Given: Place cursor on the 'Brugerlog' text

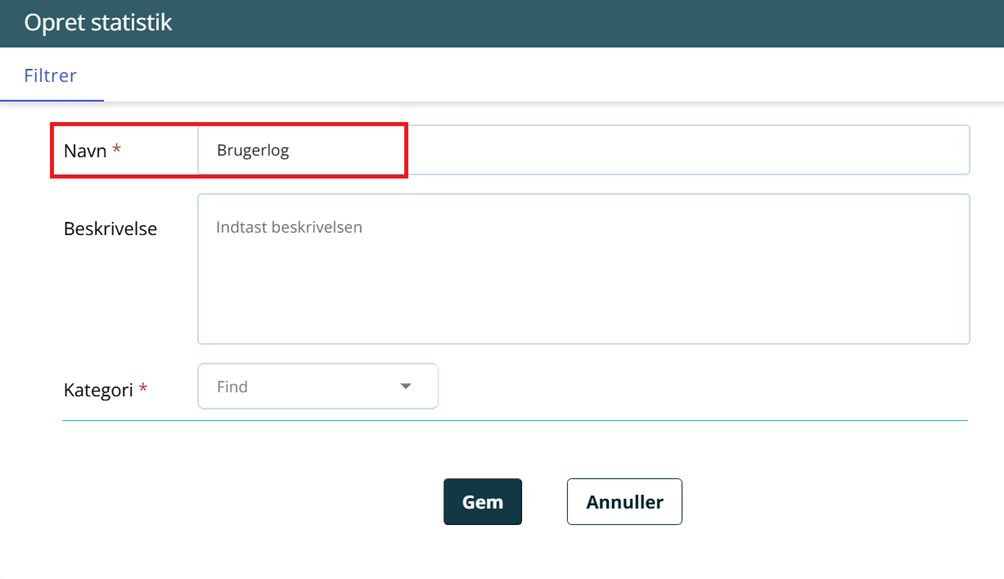Looking at the screenshot, I should 253,151.
